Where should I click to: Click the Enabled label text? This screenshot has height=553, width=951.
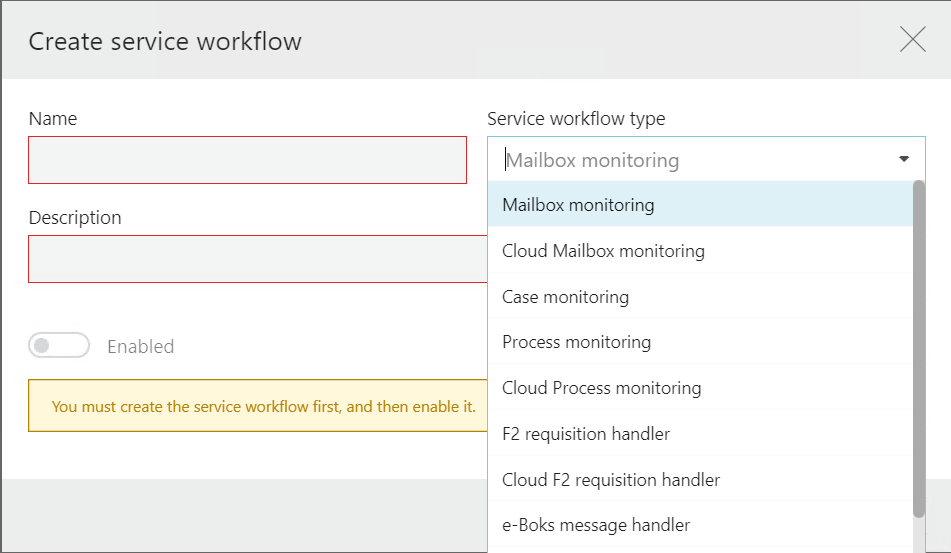[x=141, y=346]
